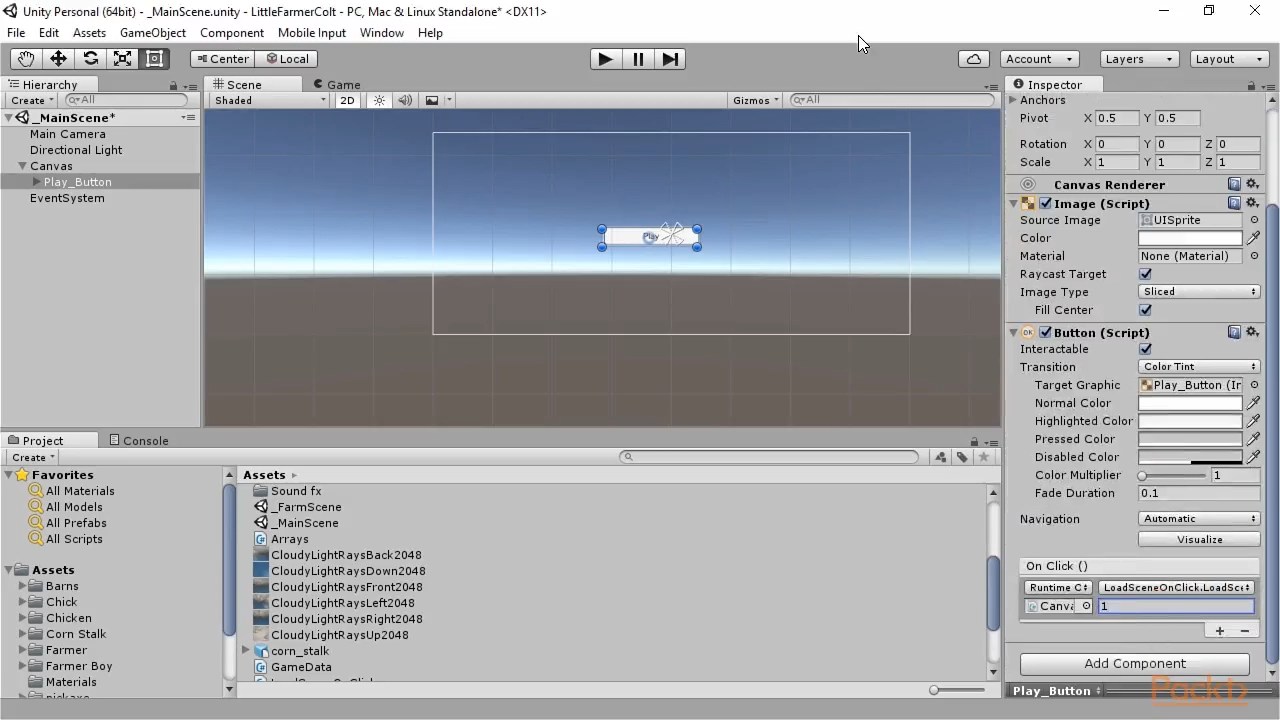This screenshot has height=720, width=1280.
Task: Toggle scene audio icon
Action: (405, 100)
